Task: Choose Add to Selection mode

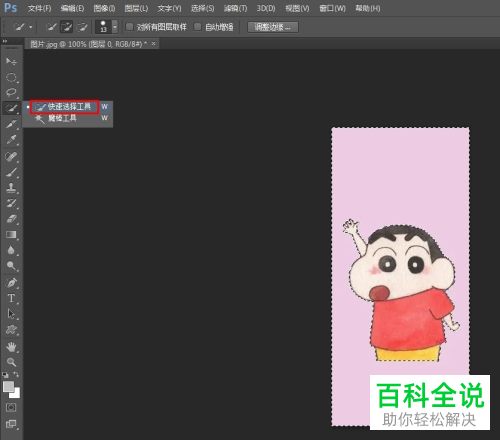Action: (x=67, y=27)
